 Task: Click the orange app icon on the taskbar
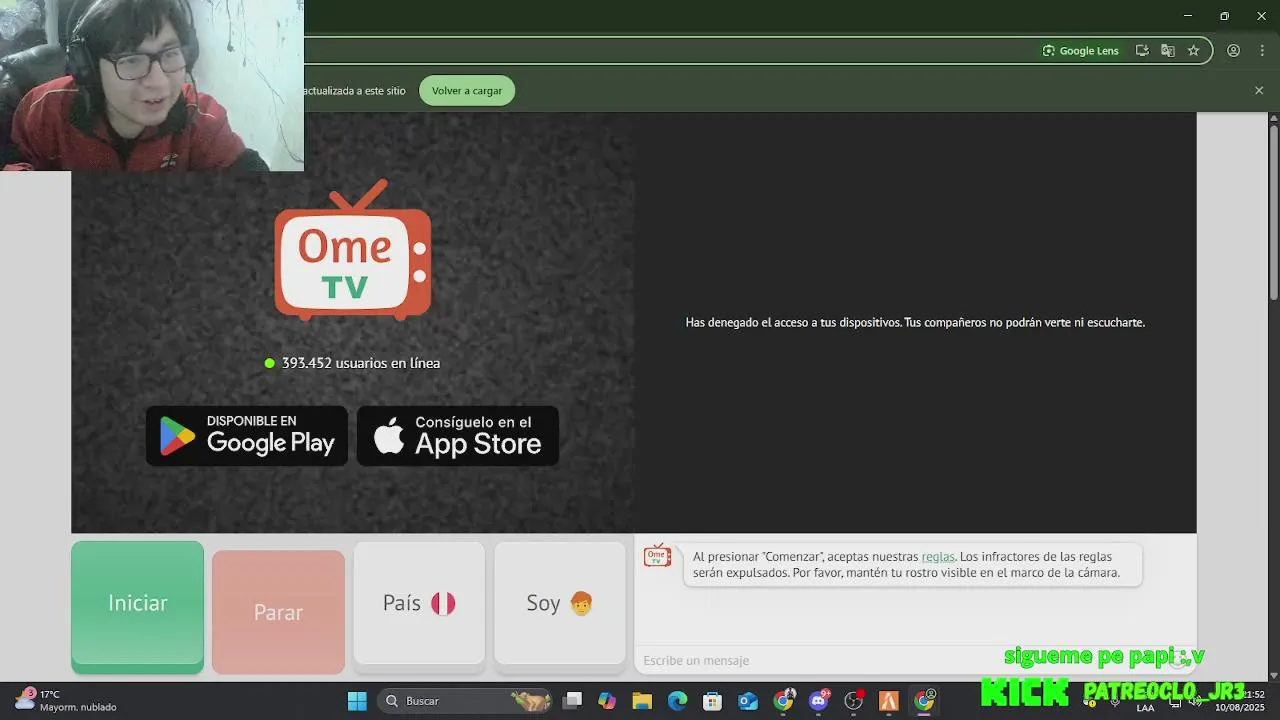pos(889,701)
